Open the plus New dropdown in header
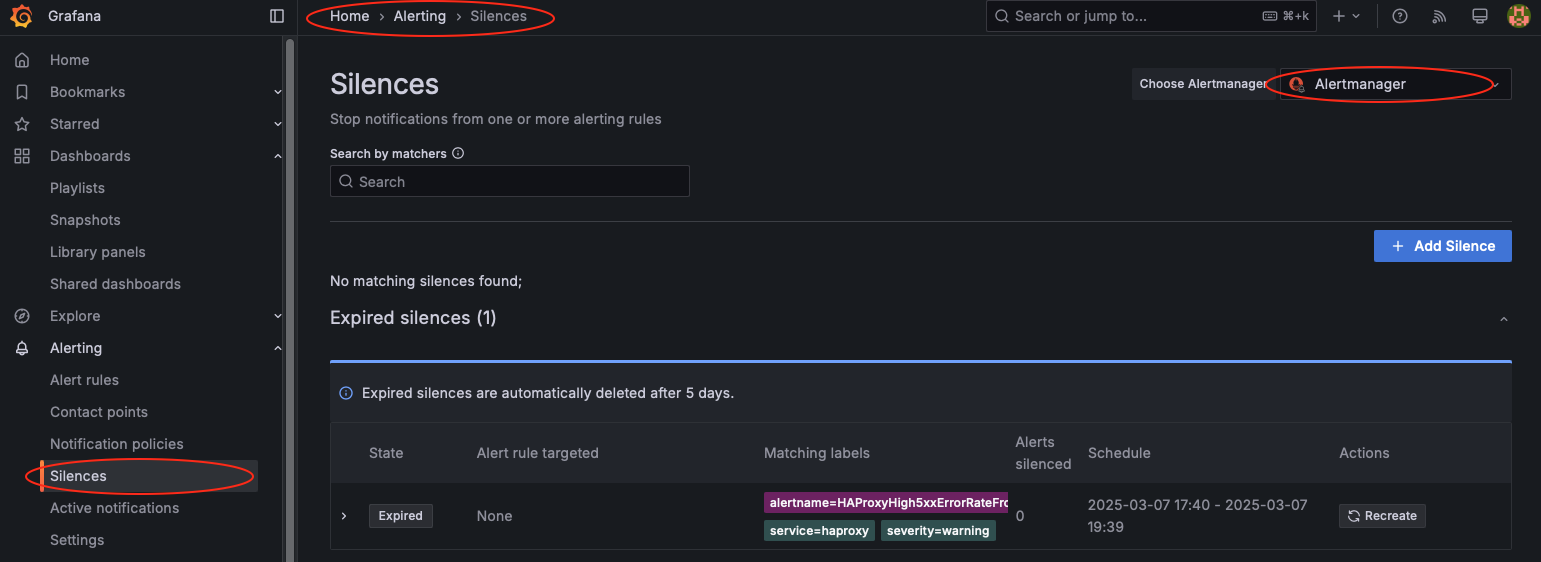1541x562 pixels. pos(1346,16)
